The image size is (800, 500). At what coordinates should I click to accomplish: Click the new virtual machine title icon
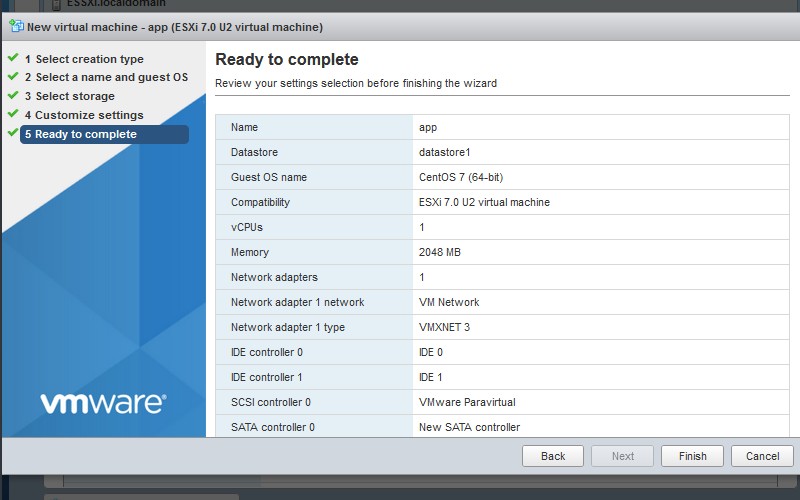16,26
